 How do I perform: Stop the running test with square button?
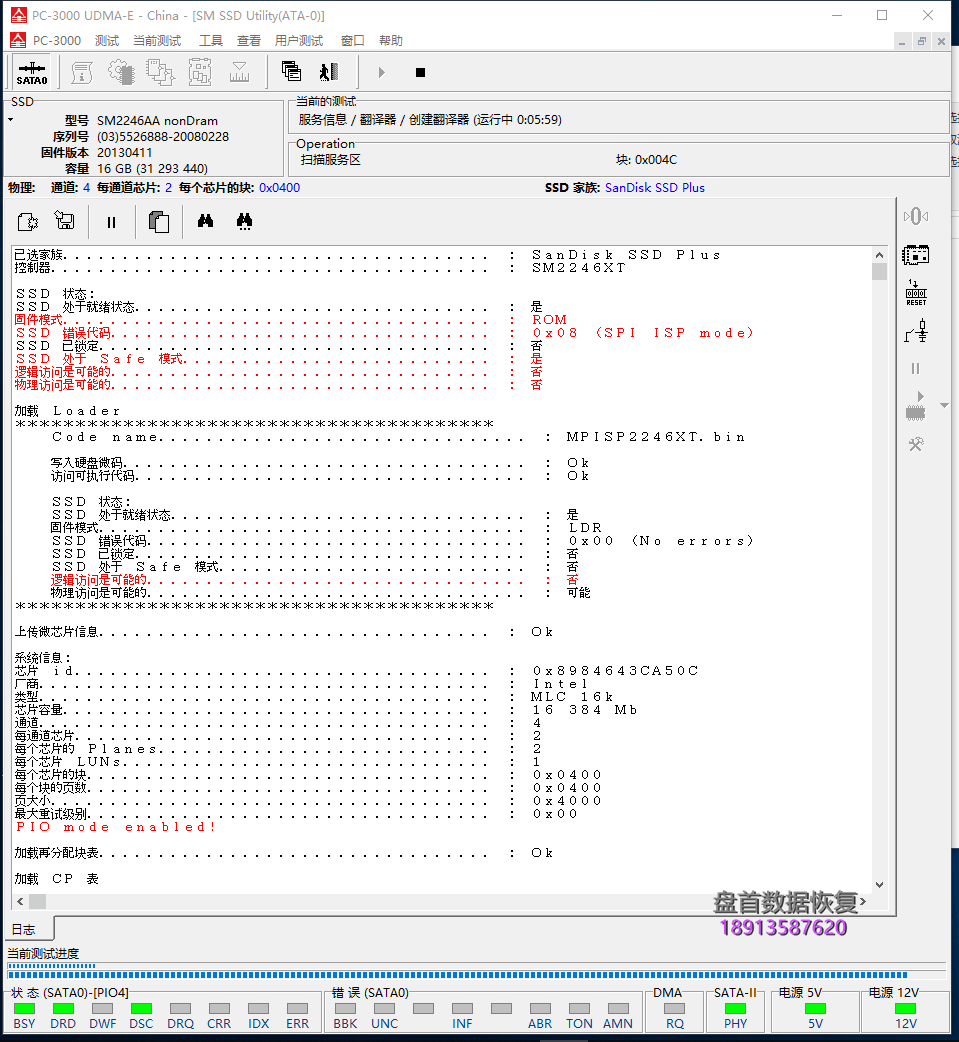420,72
